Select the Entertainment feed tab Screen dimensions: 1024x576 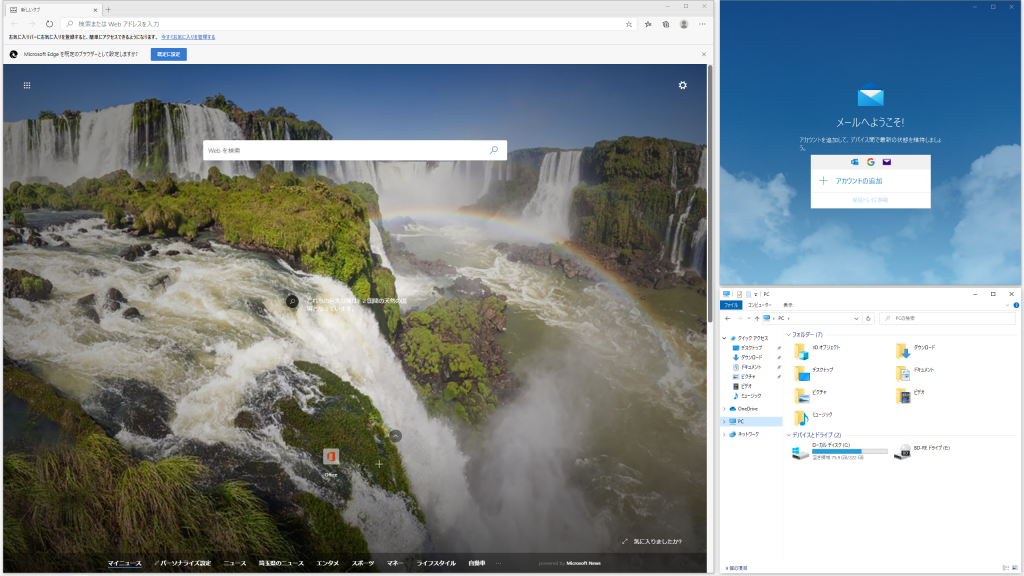pyautogui.click(x=328, y=563)
